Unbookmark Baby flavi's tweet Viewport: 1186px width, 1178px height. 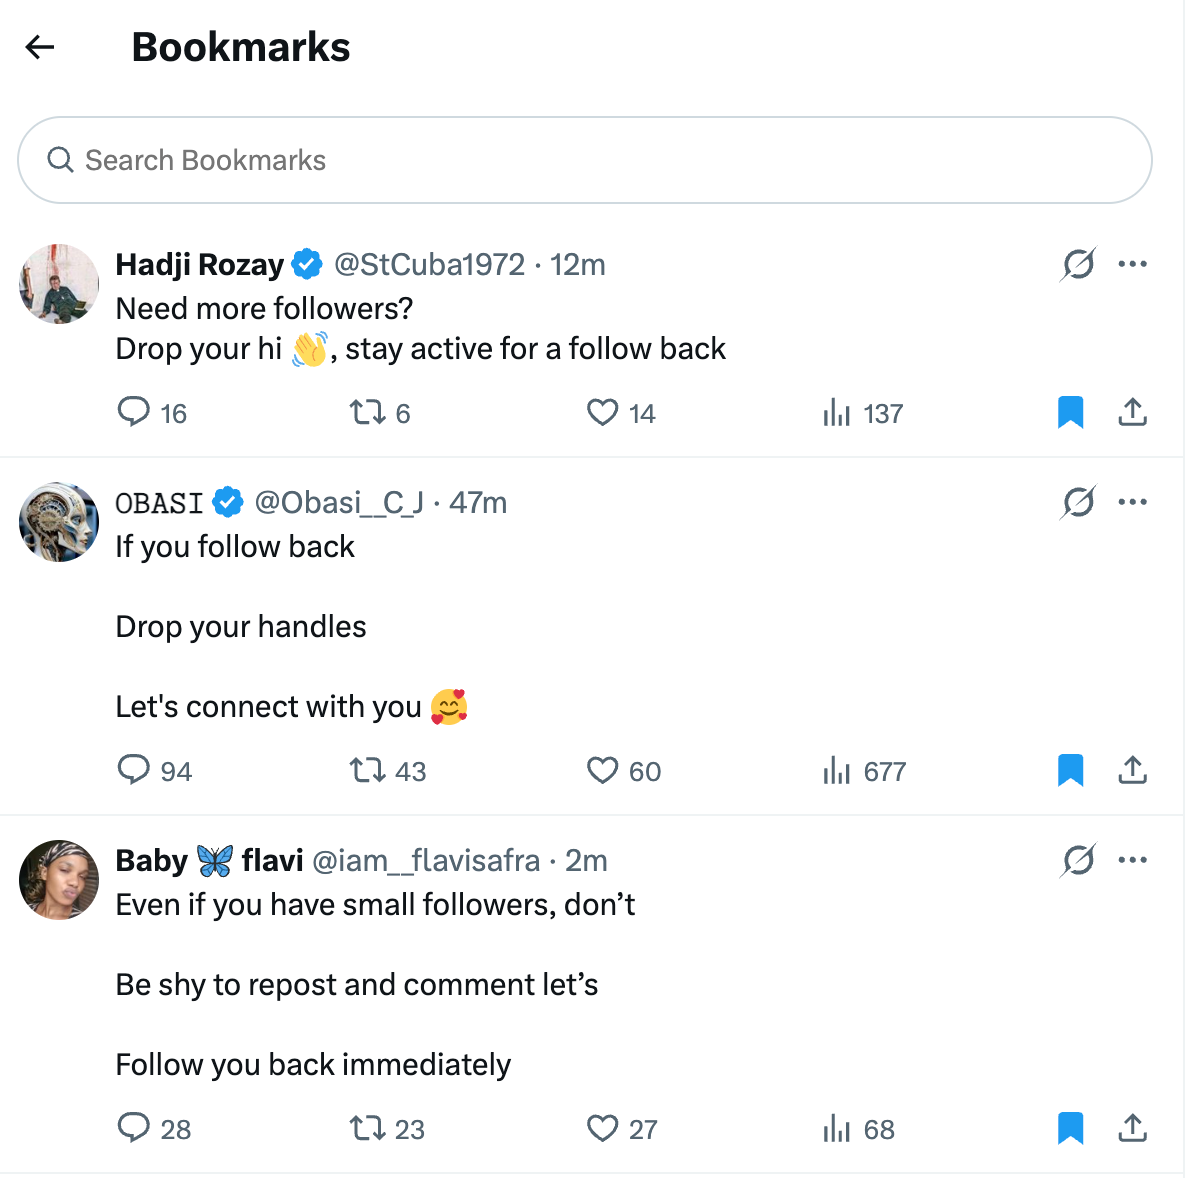[1070, 1127]
